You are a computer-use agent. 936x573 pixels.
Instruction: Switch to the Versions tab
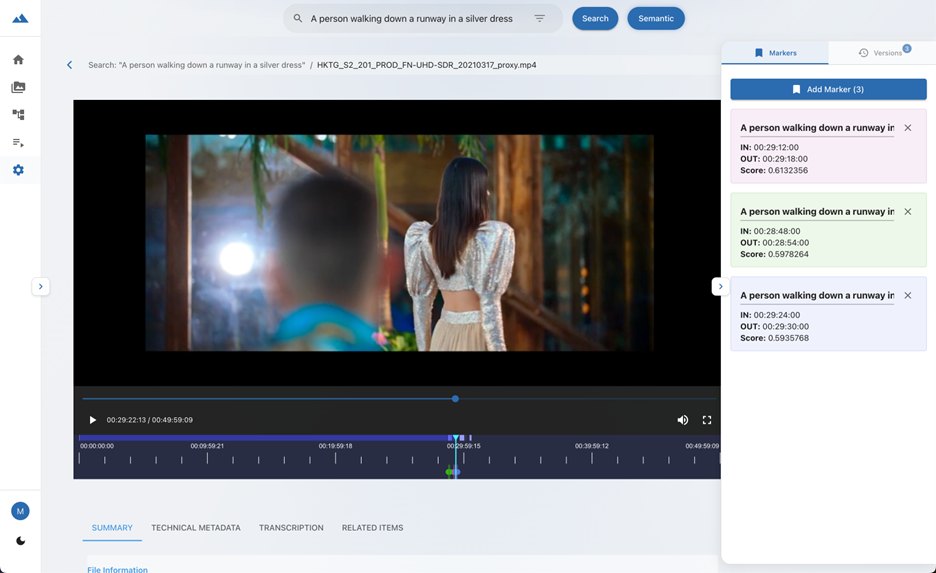(x=881, y=53)
